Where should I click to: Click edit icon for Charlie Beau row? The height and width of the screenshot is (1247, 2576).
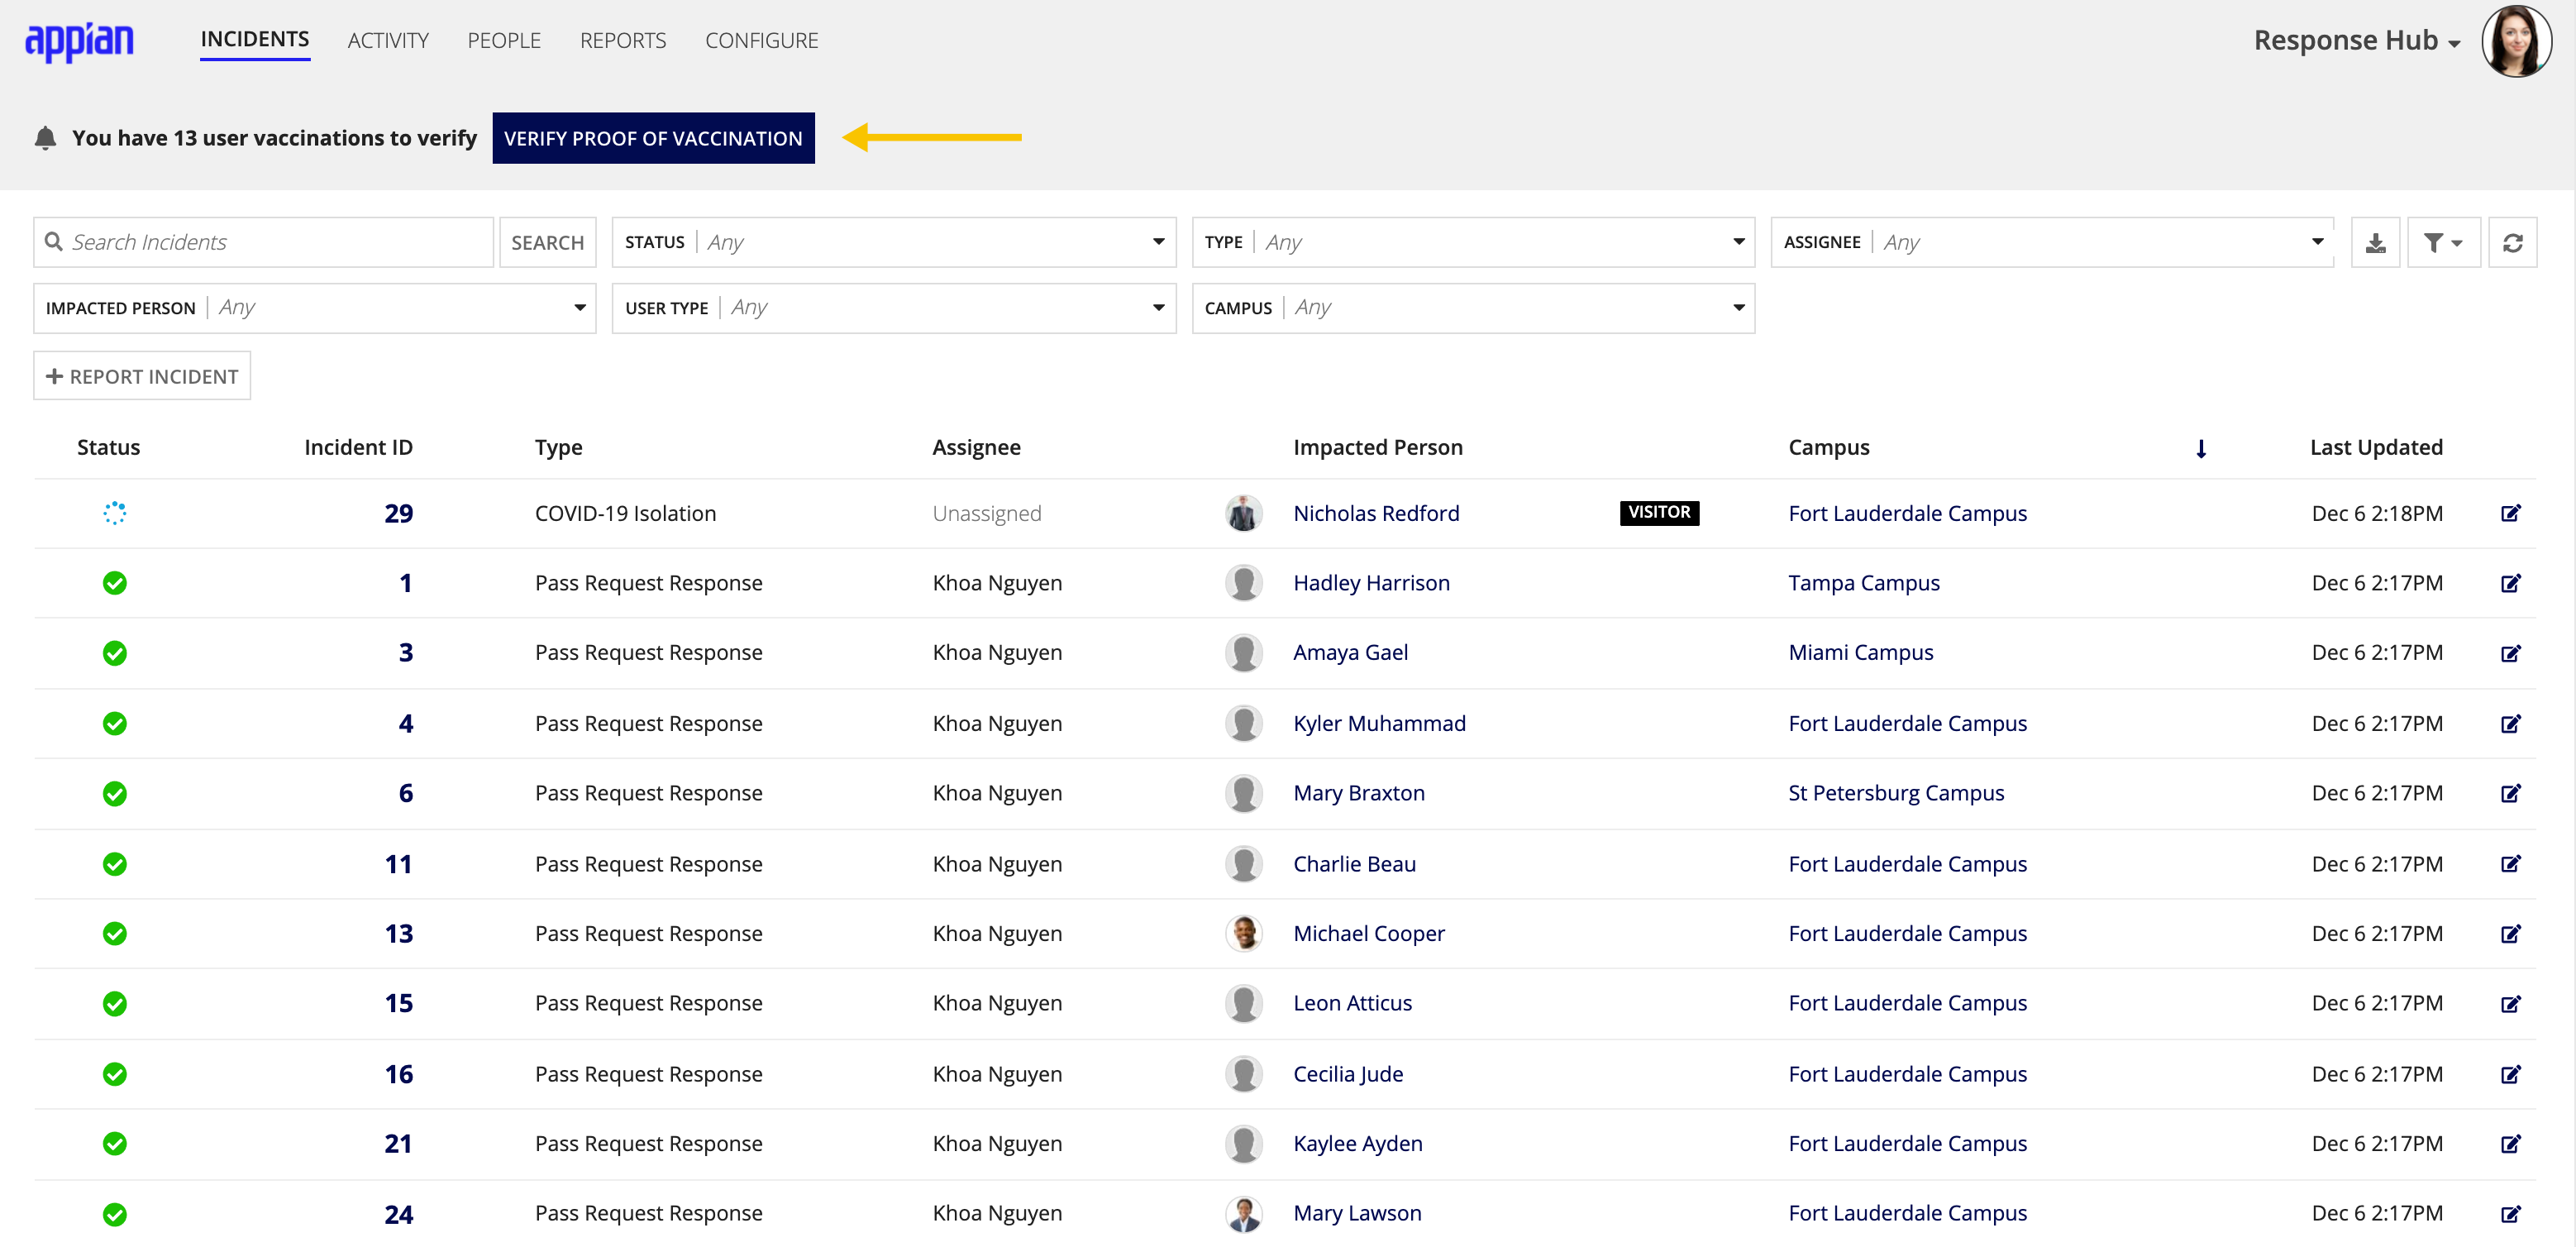coord(2510,863)
